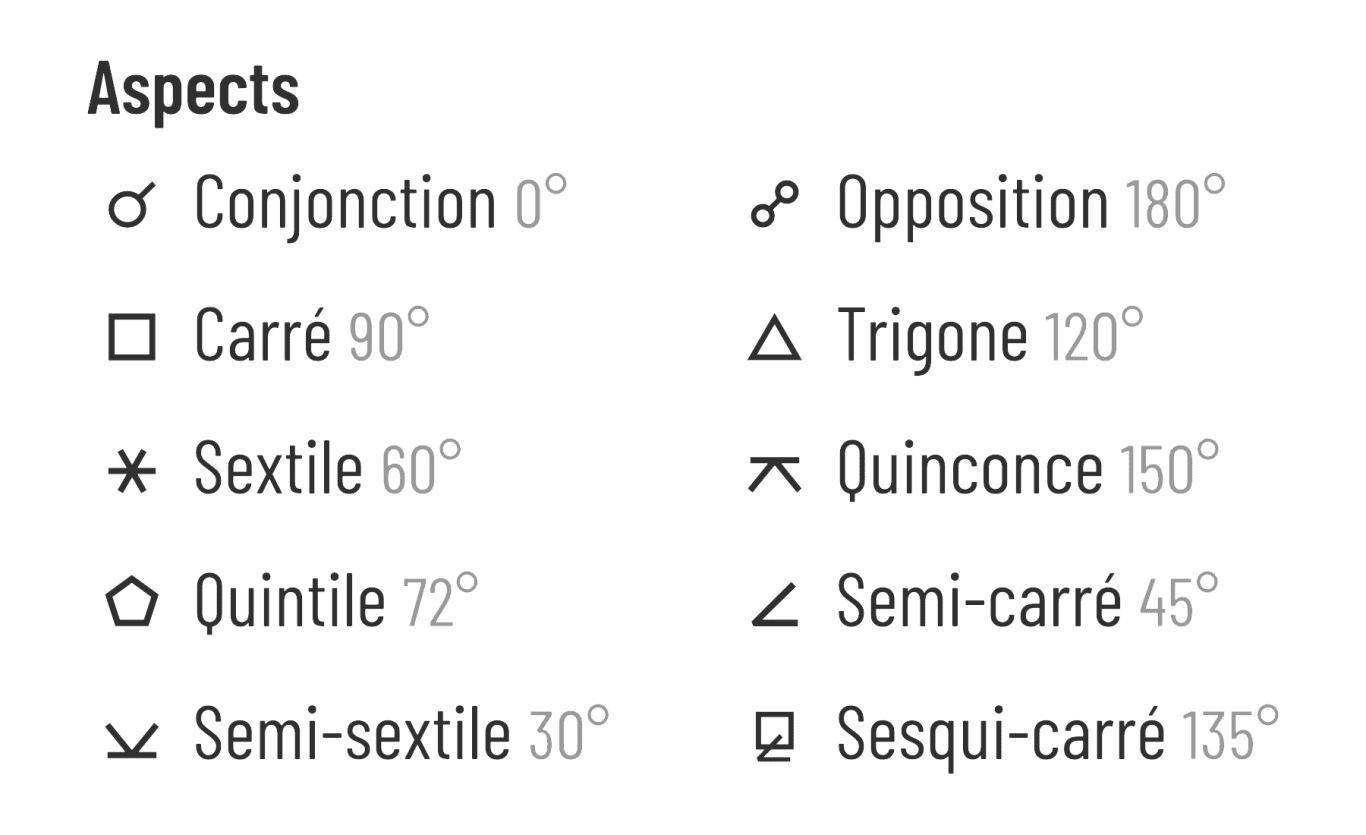Click the 180° value beside Opposition
The image size is (1366, 835).
tap(1175, 203)
